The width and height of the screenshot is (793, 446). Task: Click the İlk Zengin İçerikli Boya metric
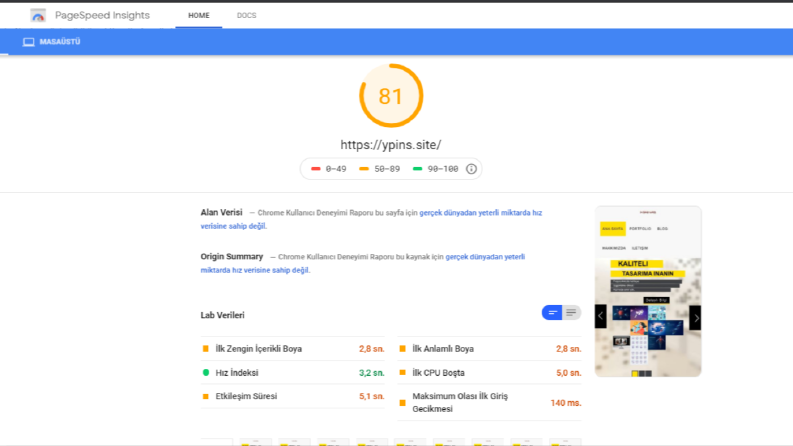293,349
